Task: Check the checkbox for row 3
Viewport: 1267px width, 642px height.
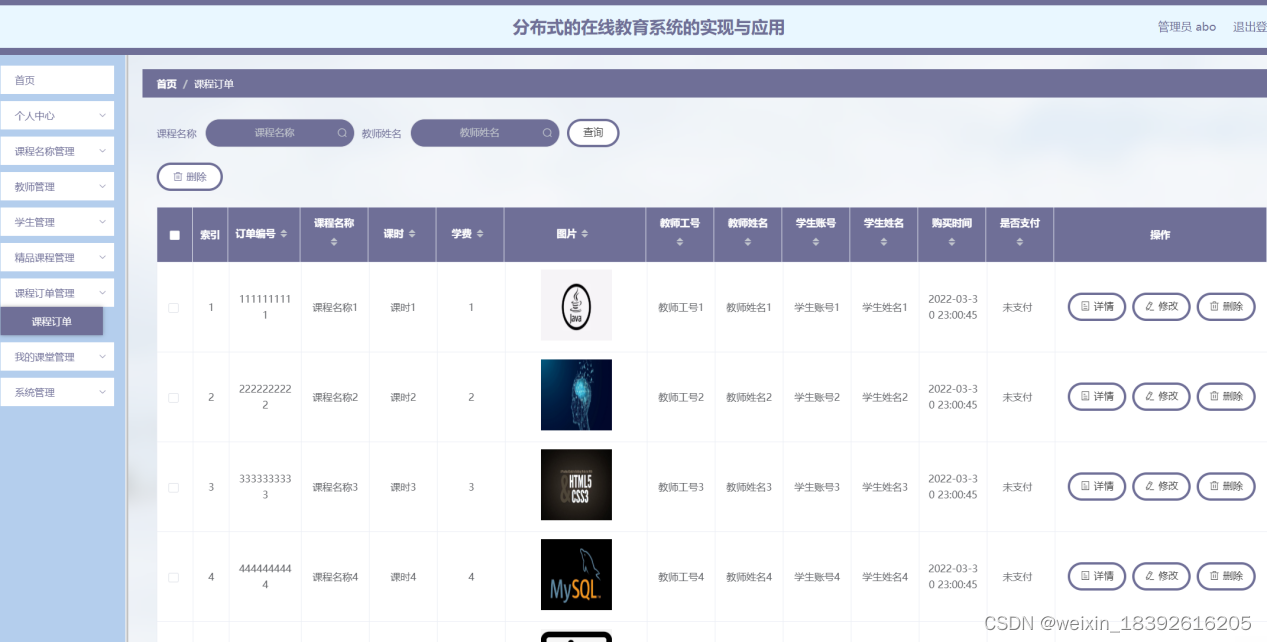Action: click(x=174, y=488)
